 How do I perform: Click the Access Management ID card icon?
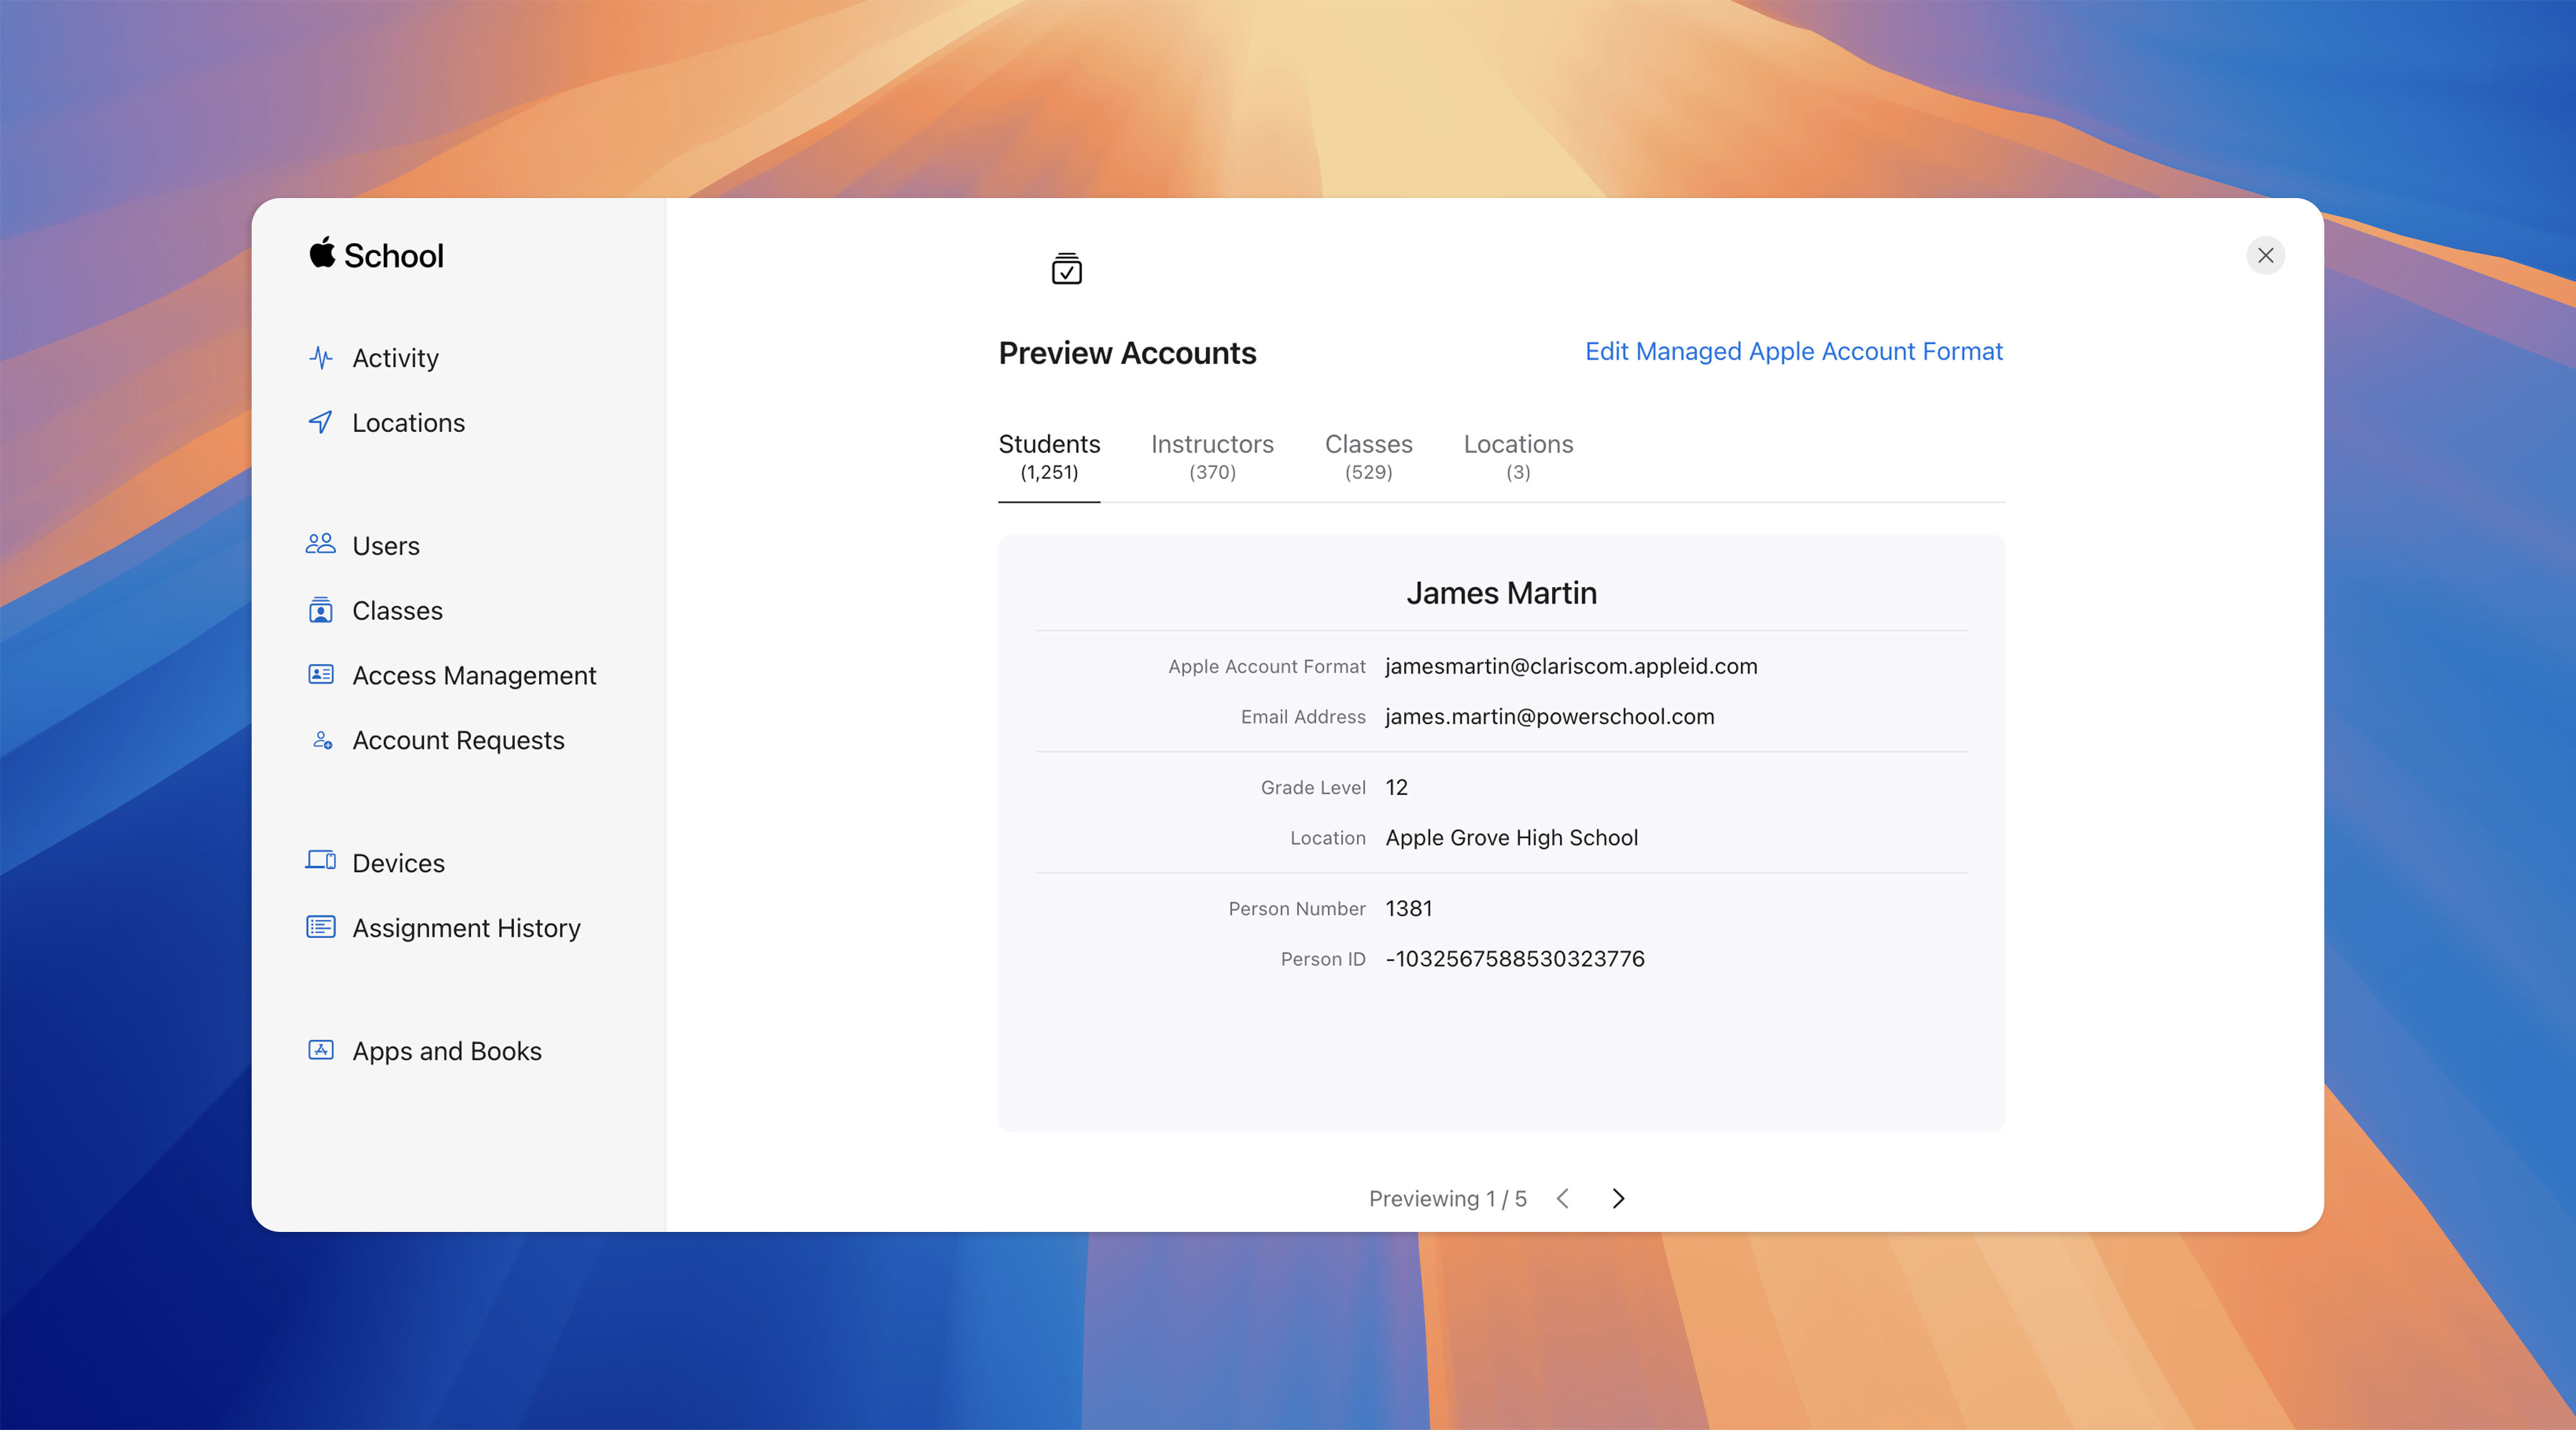[x=320, y=675]
